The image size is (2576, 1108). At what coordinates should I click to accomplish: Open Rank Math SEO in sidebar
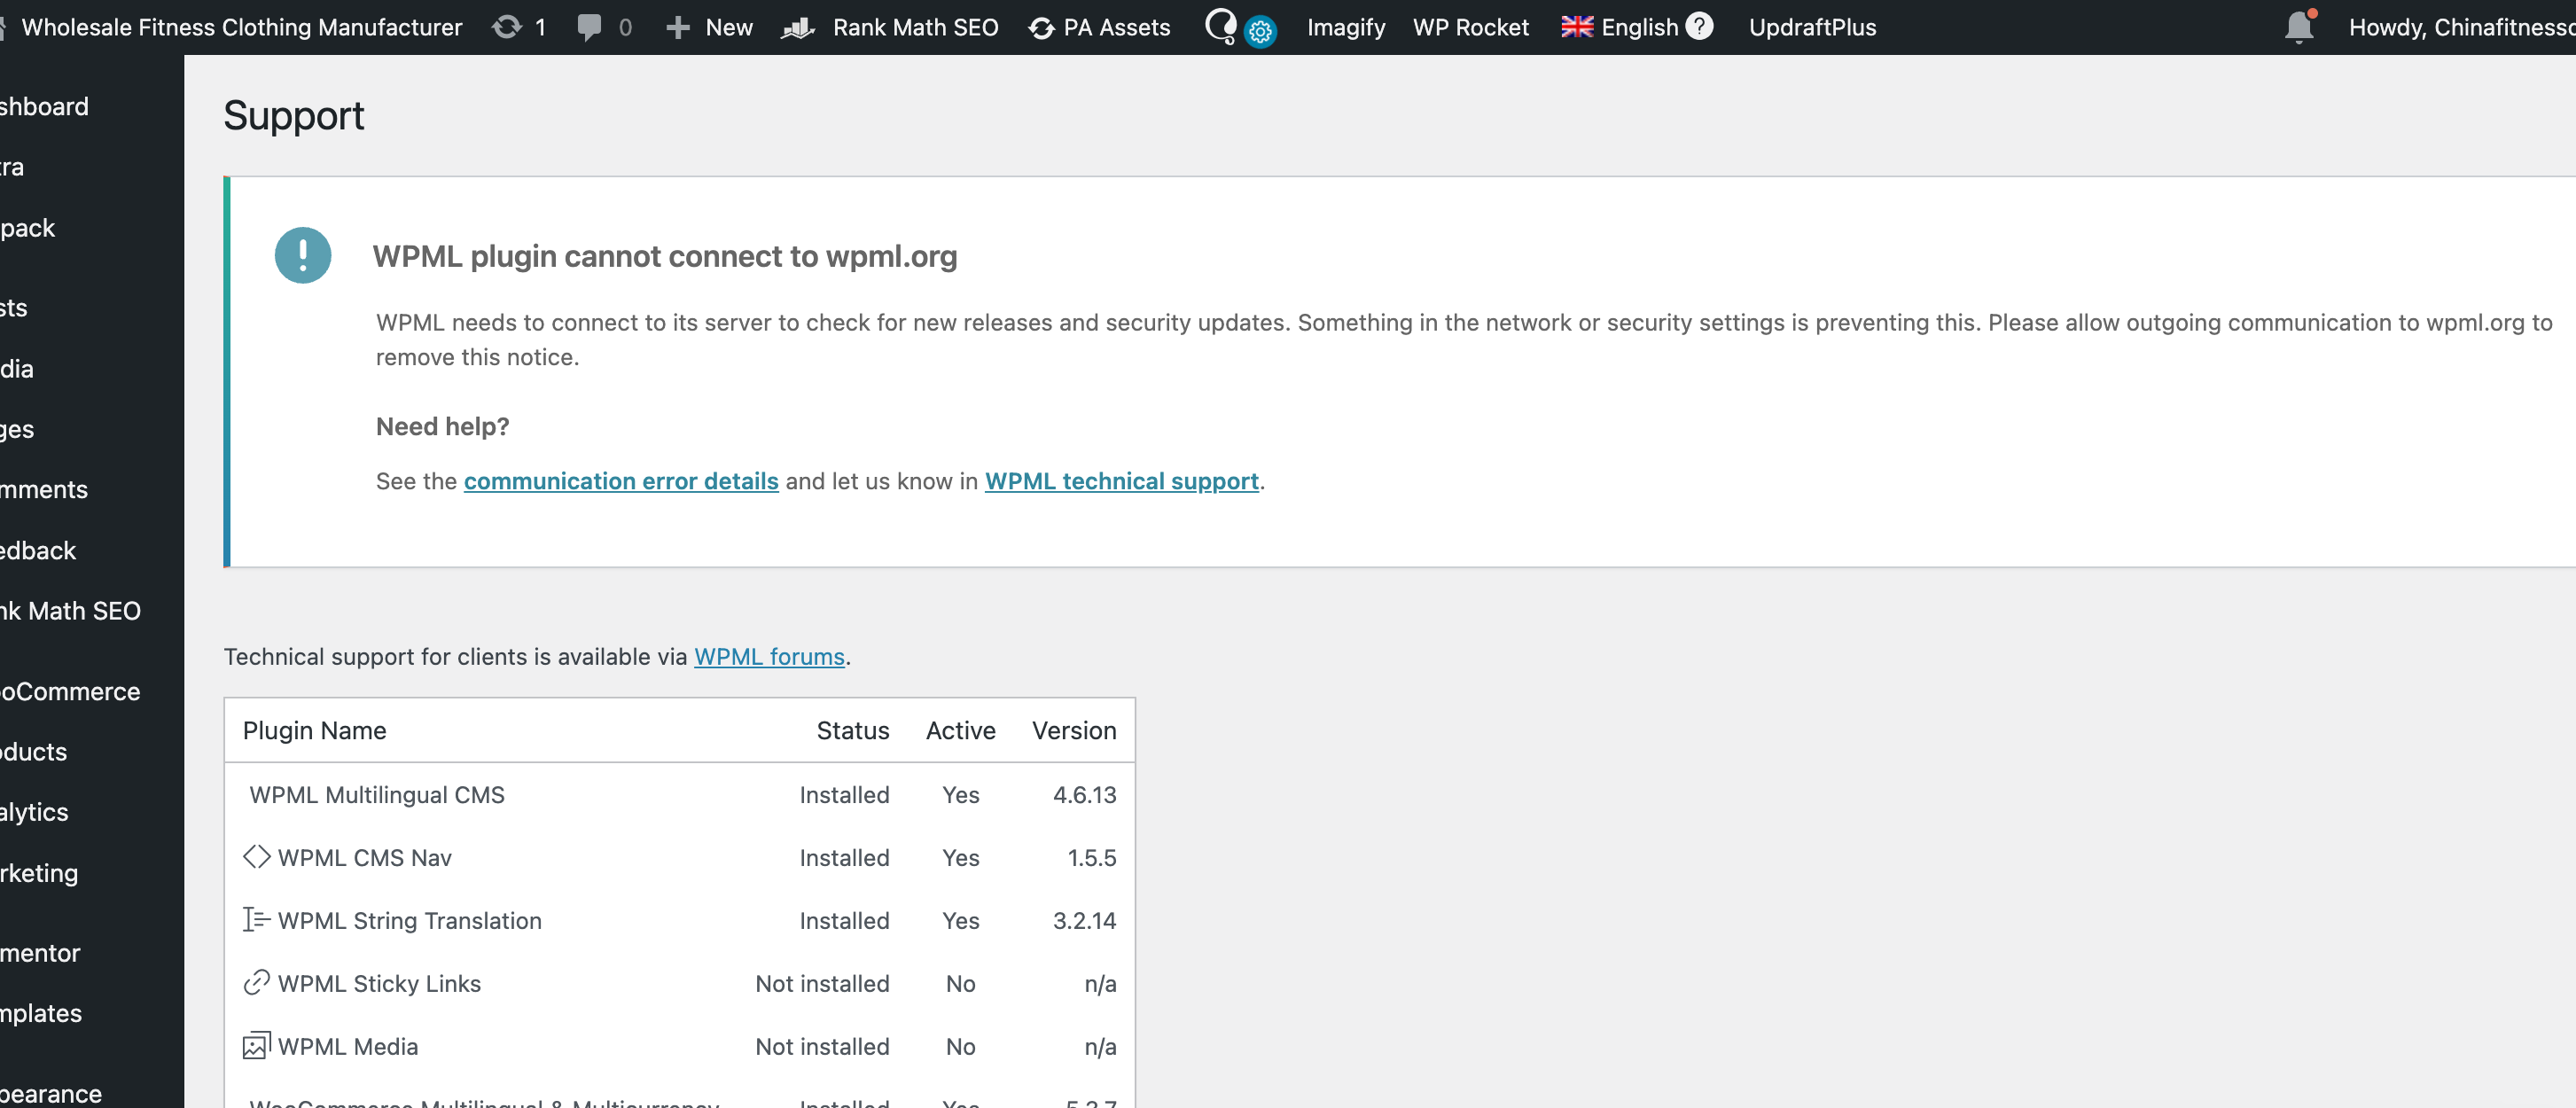click(x=70, y=610)
